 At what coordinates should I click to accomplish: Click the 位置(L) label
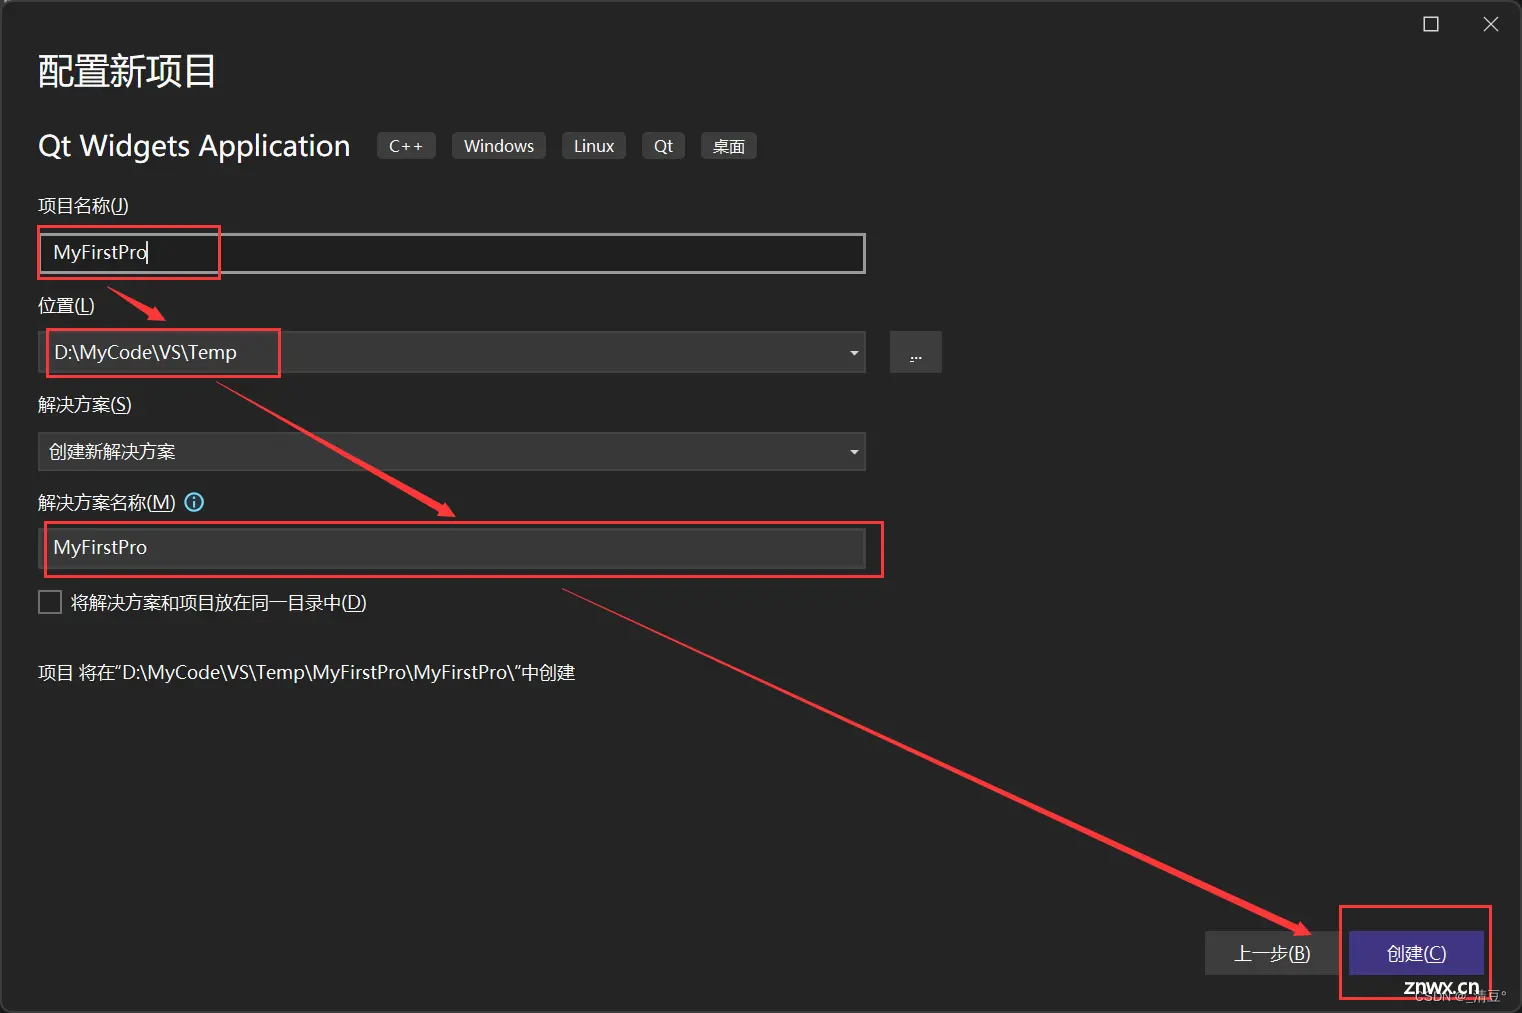tap(66, 305)
